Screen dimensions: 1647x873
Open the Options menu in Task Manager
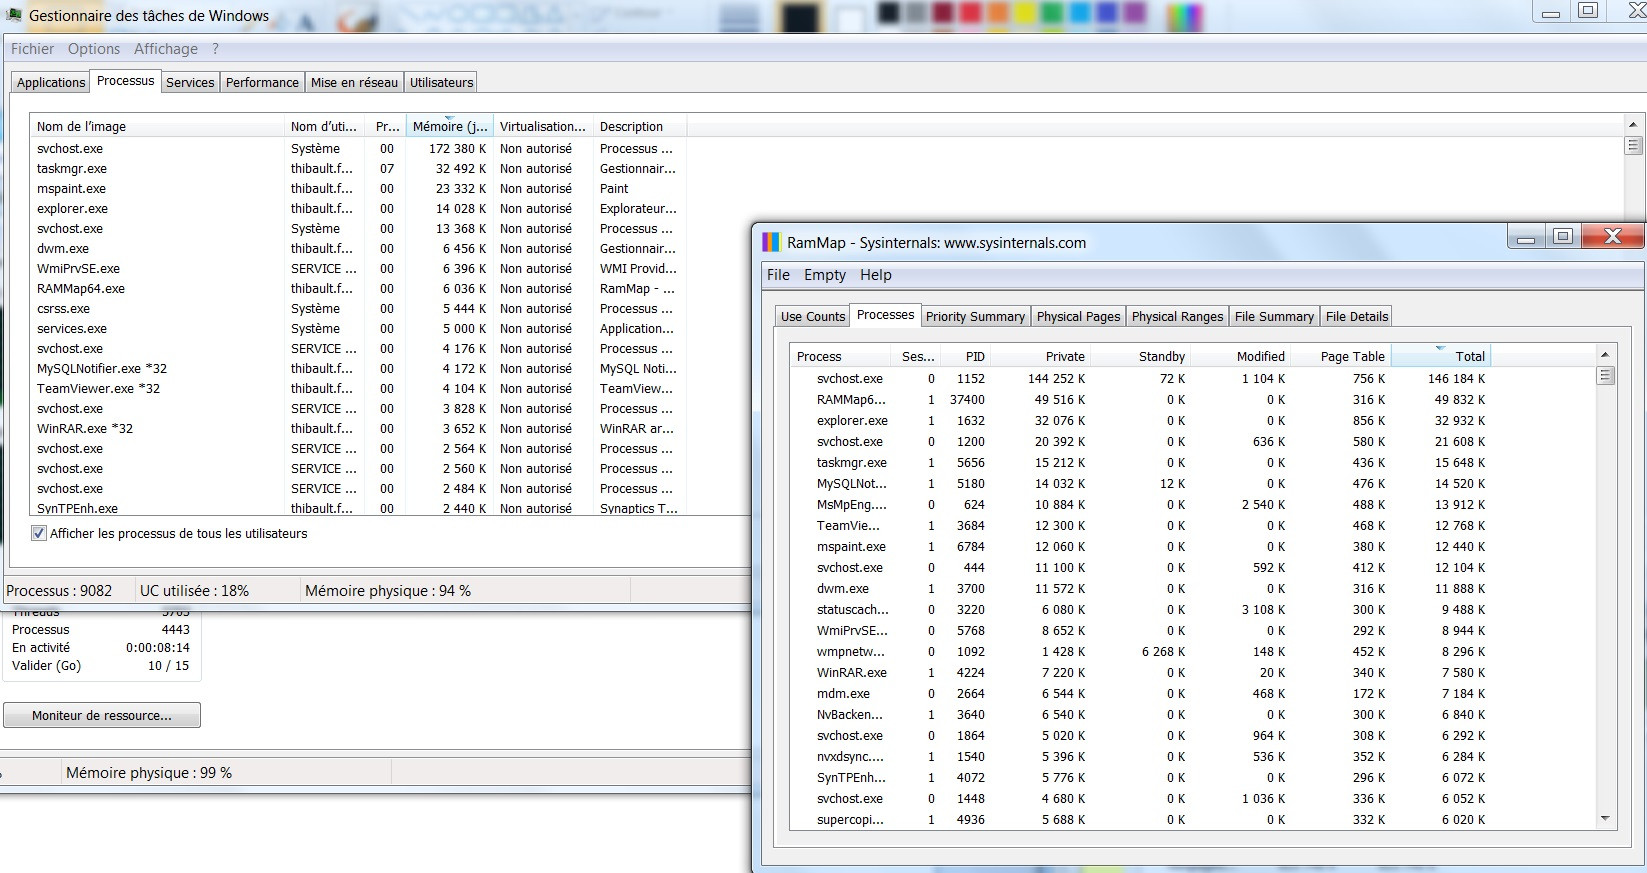pyautogui.click(x=94, y=49)
